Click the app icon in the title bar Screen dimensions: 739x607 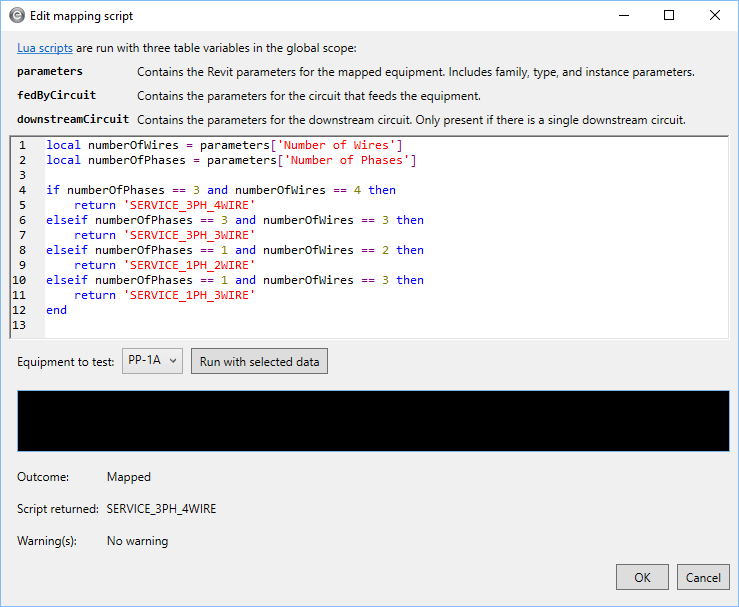pos(17,16)
